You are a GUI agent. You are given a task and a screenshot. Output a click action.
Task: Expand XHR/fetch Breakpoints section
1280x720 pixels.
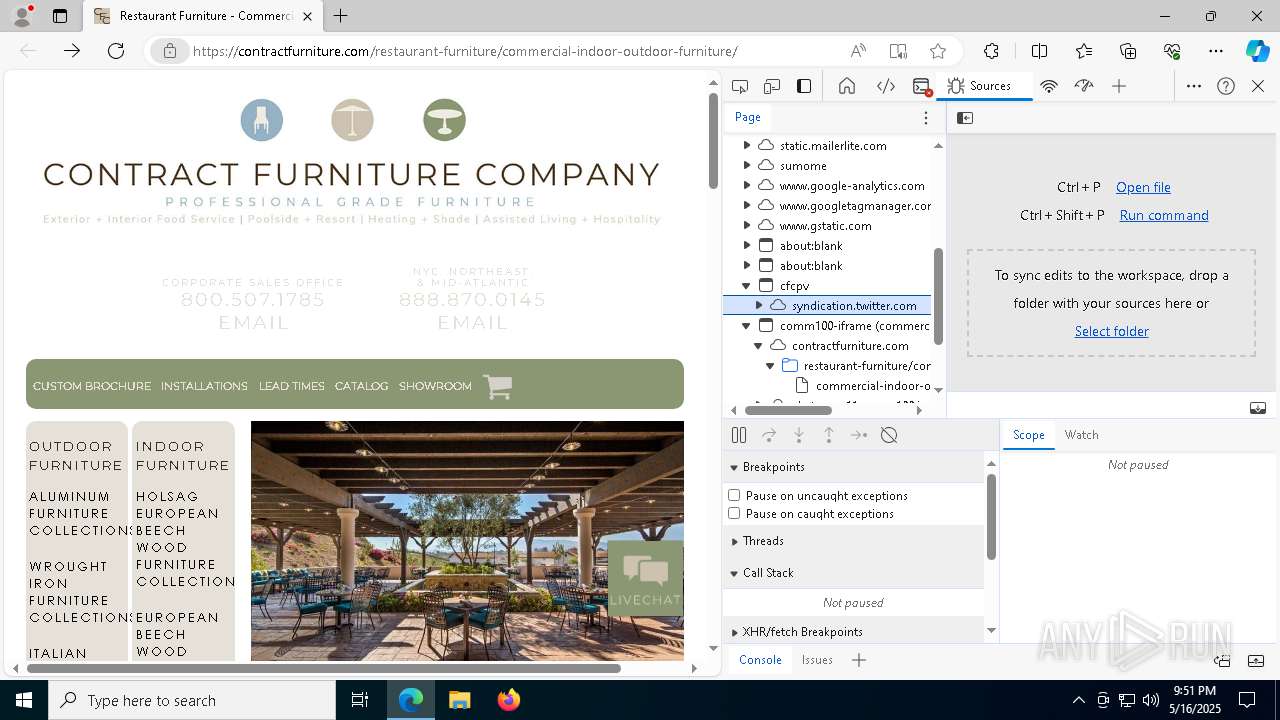tap(734, 632)
